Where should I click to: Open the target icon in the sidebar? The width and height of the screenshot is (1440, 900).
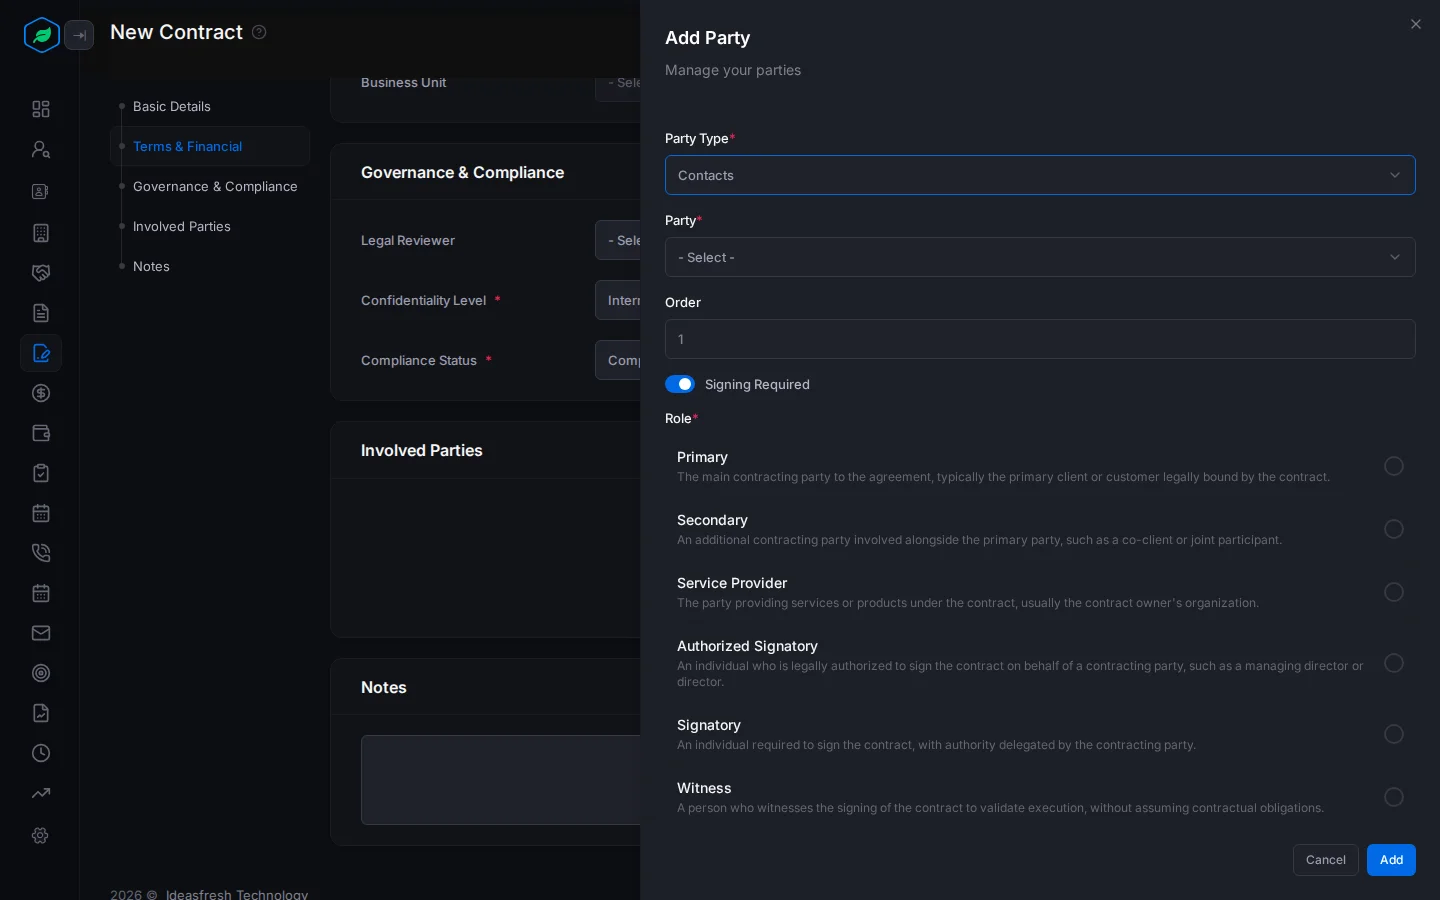click(41, 673)
